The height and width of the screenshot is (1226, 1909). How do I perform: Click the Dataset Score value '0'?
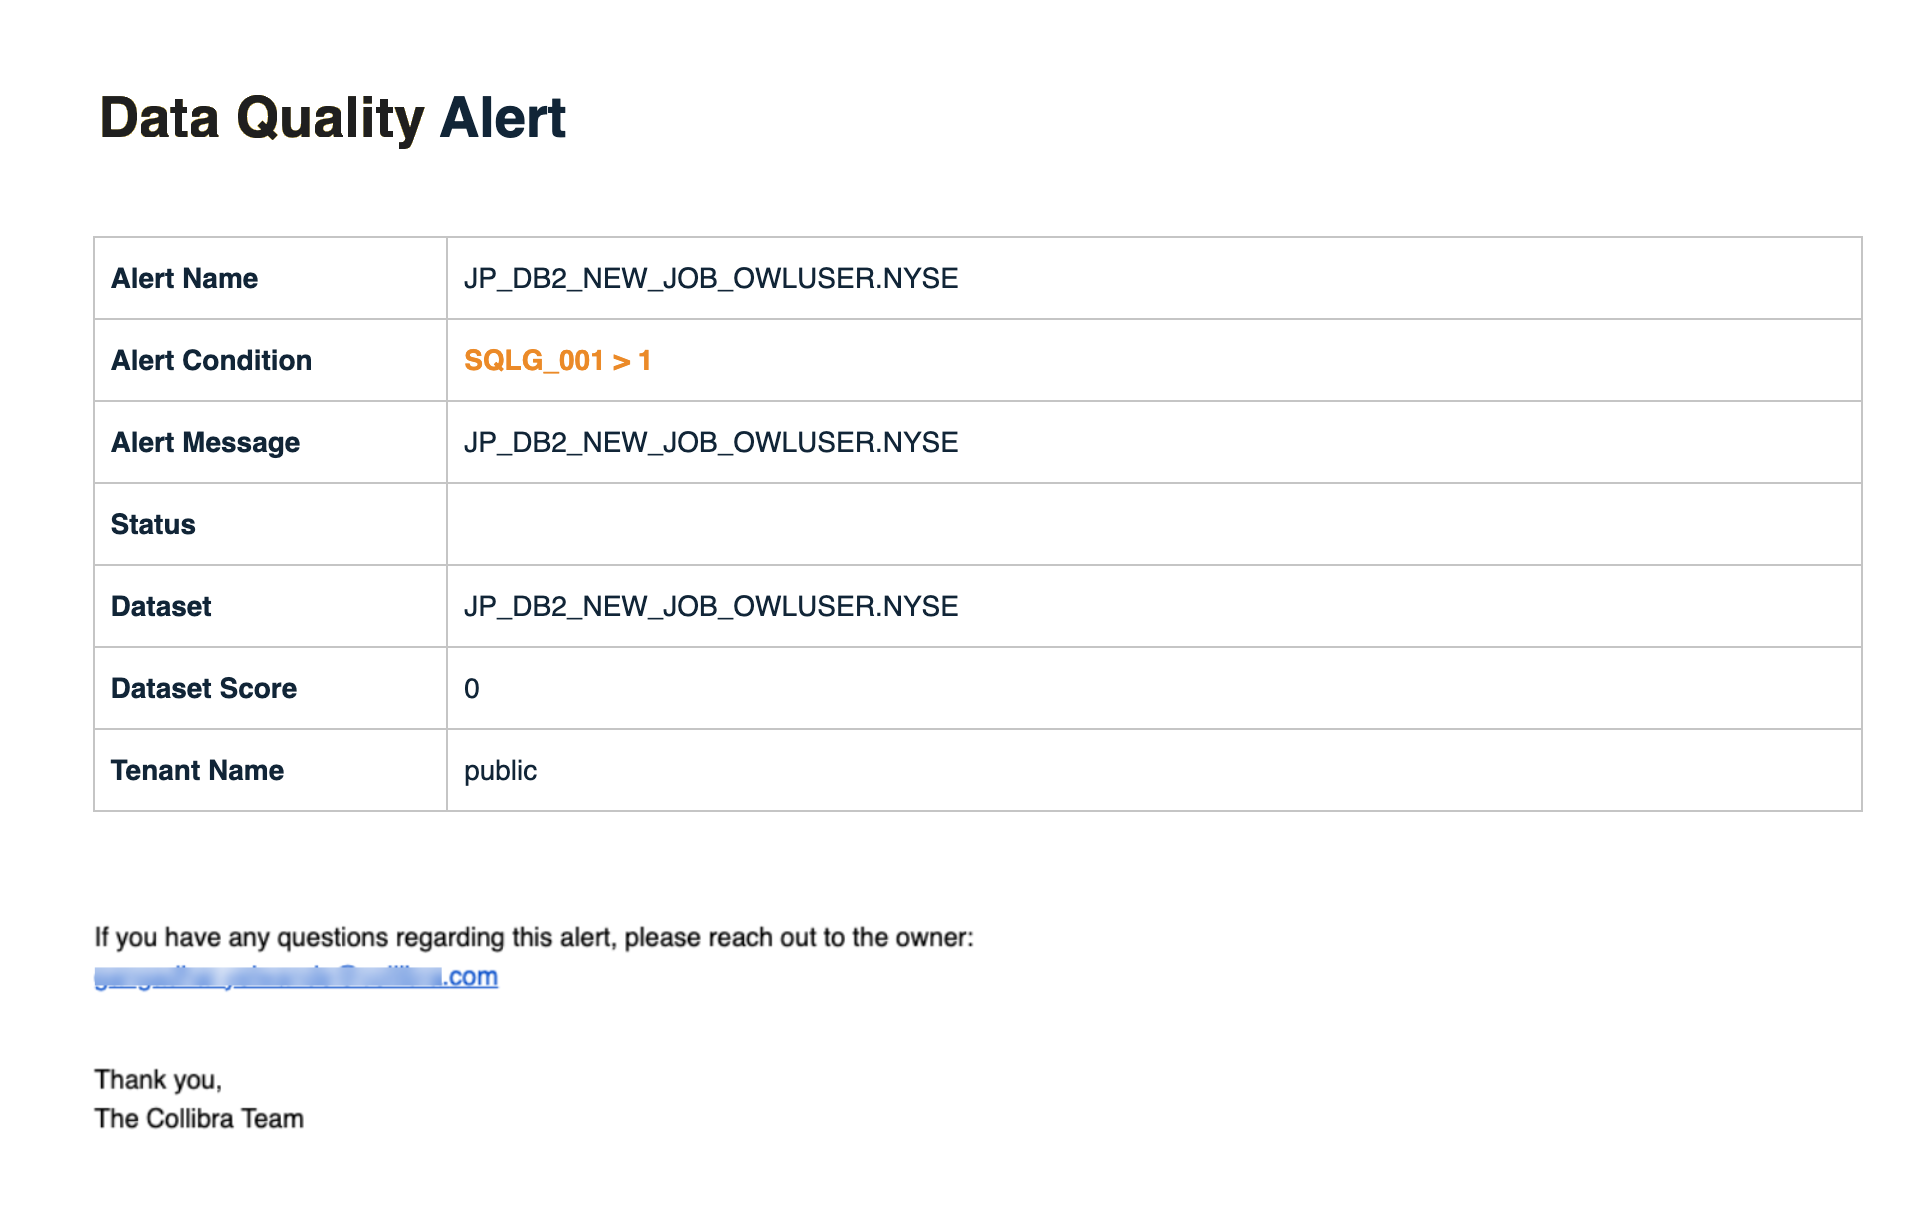coord(472,688)
